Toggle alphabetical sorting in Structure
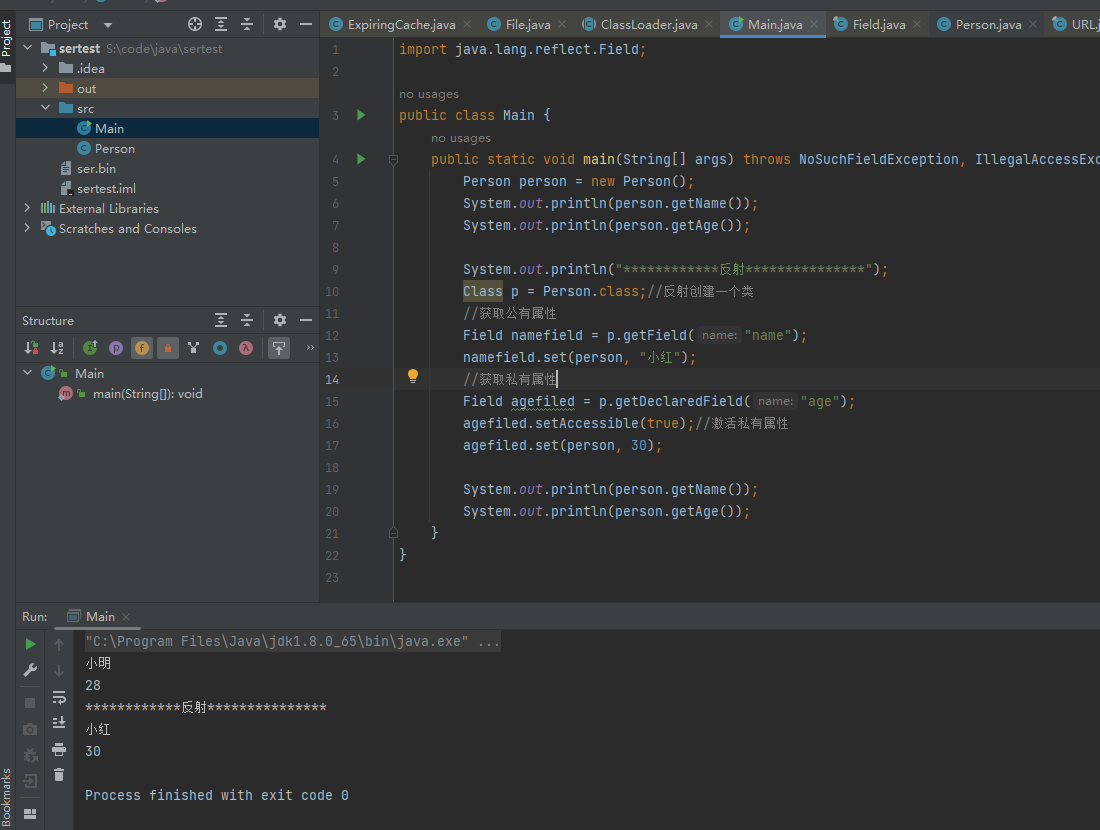The width and height of the screenshot is (1100, 830). (58, 348)
